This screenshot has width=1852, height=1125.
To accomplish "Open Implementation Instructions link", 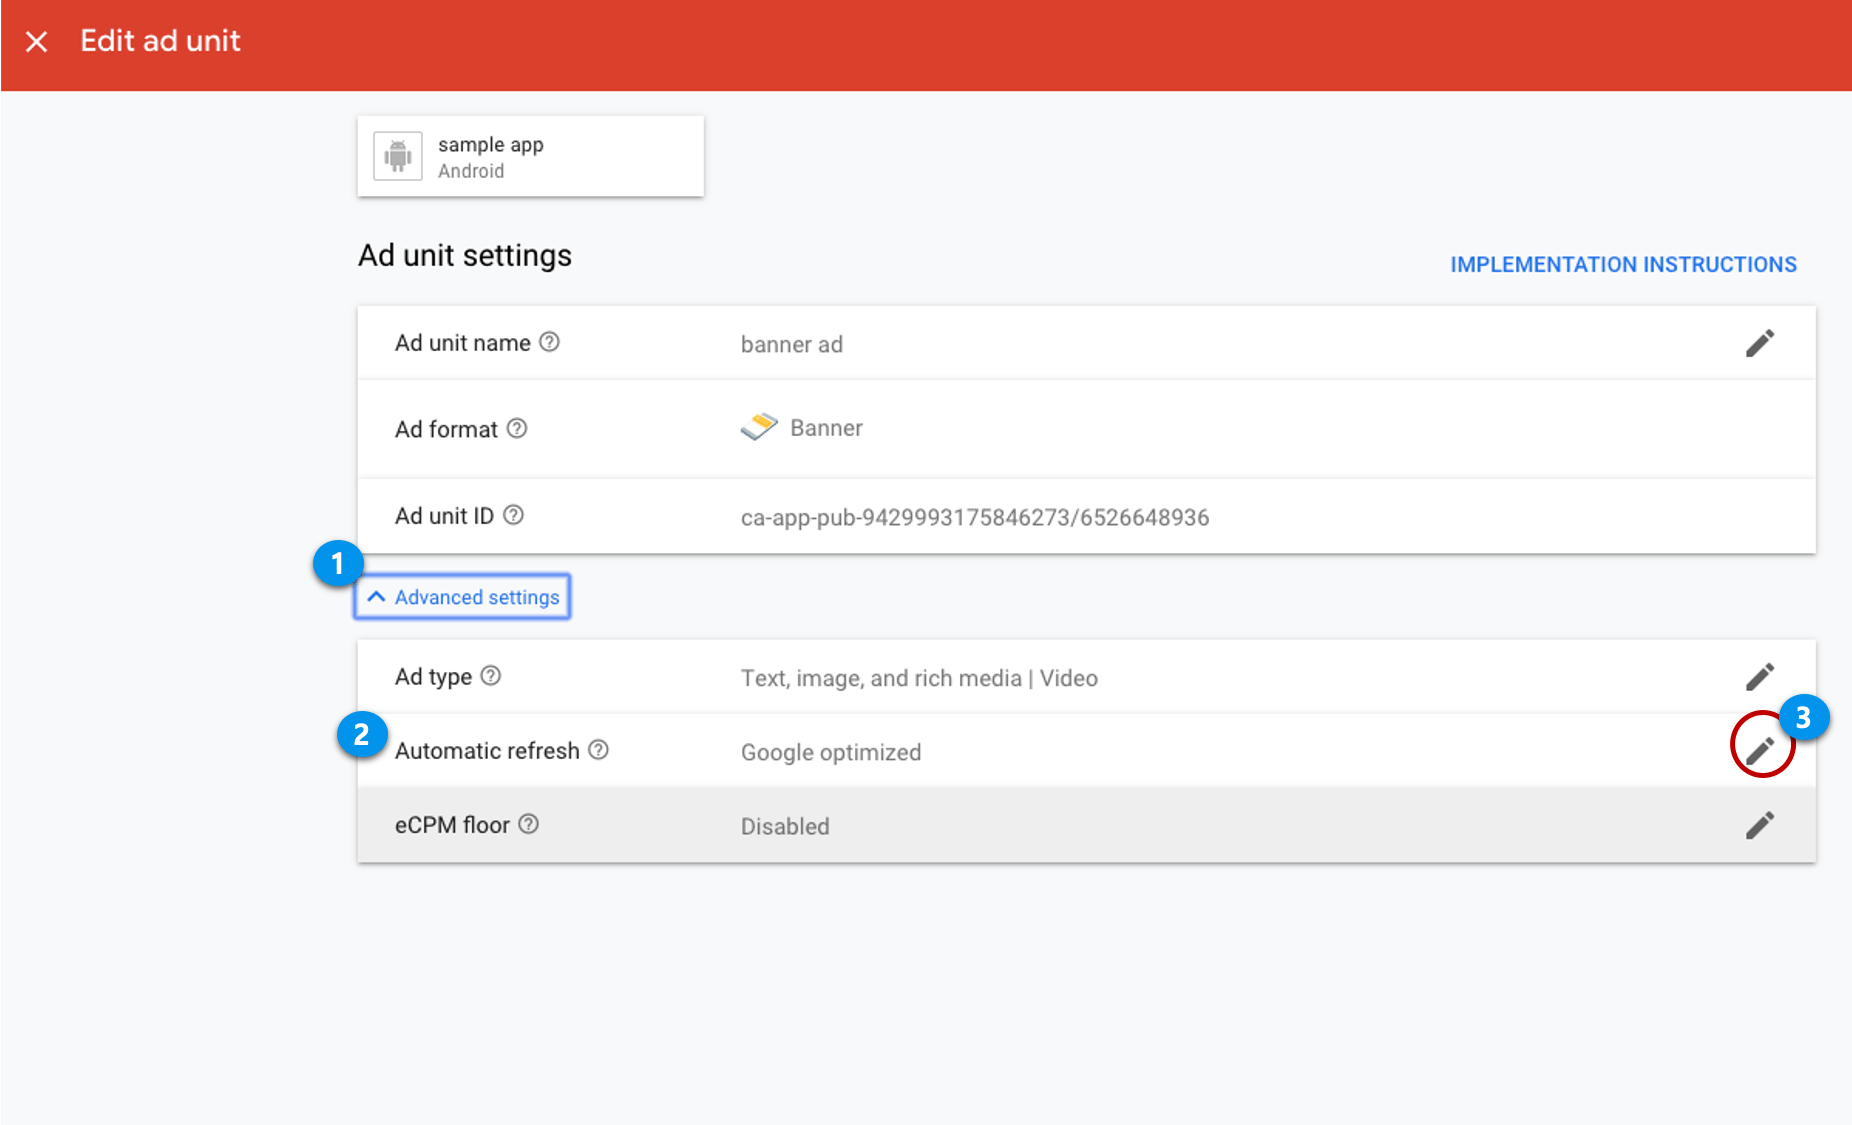I will tap(1623, 264).
